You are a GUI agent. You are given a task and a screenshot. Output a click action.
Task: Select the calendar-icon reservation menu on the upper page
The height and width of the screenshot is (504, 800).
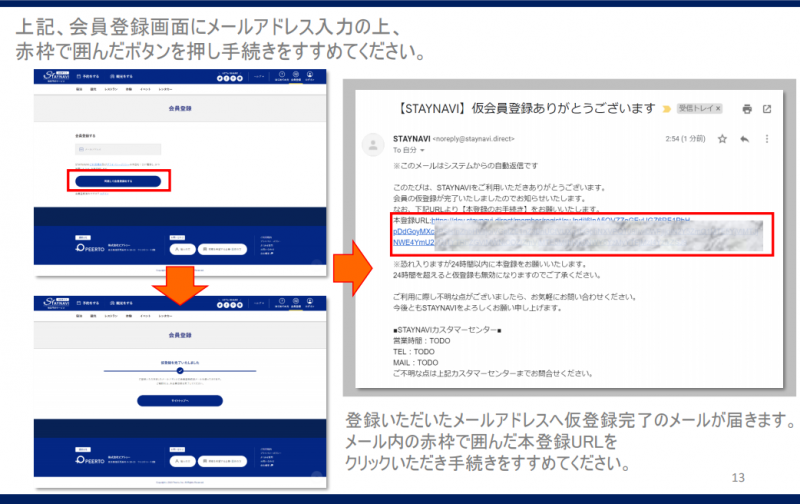[x=88, y=77]
